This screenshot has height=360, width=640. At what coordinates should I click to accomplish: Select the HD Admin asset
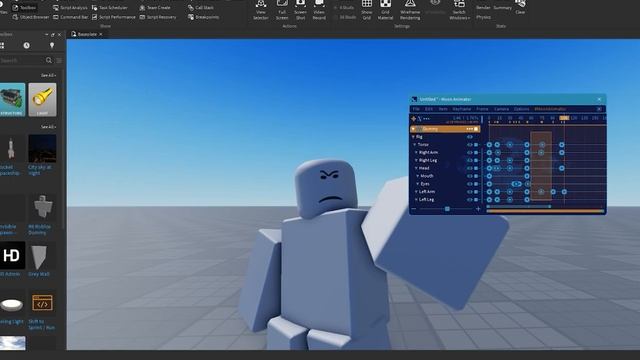pos(12,259)
